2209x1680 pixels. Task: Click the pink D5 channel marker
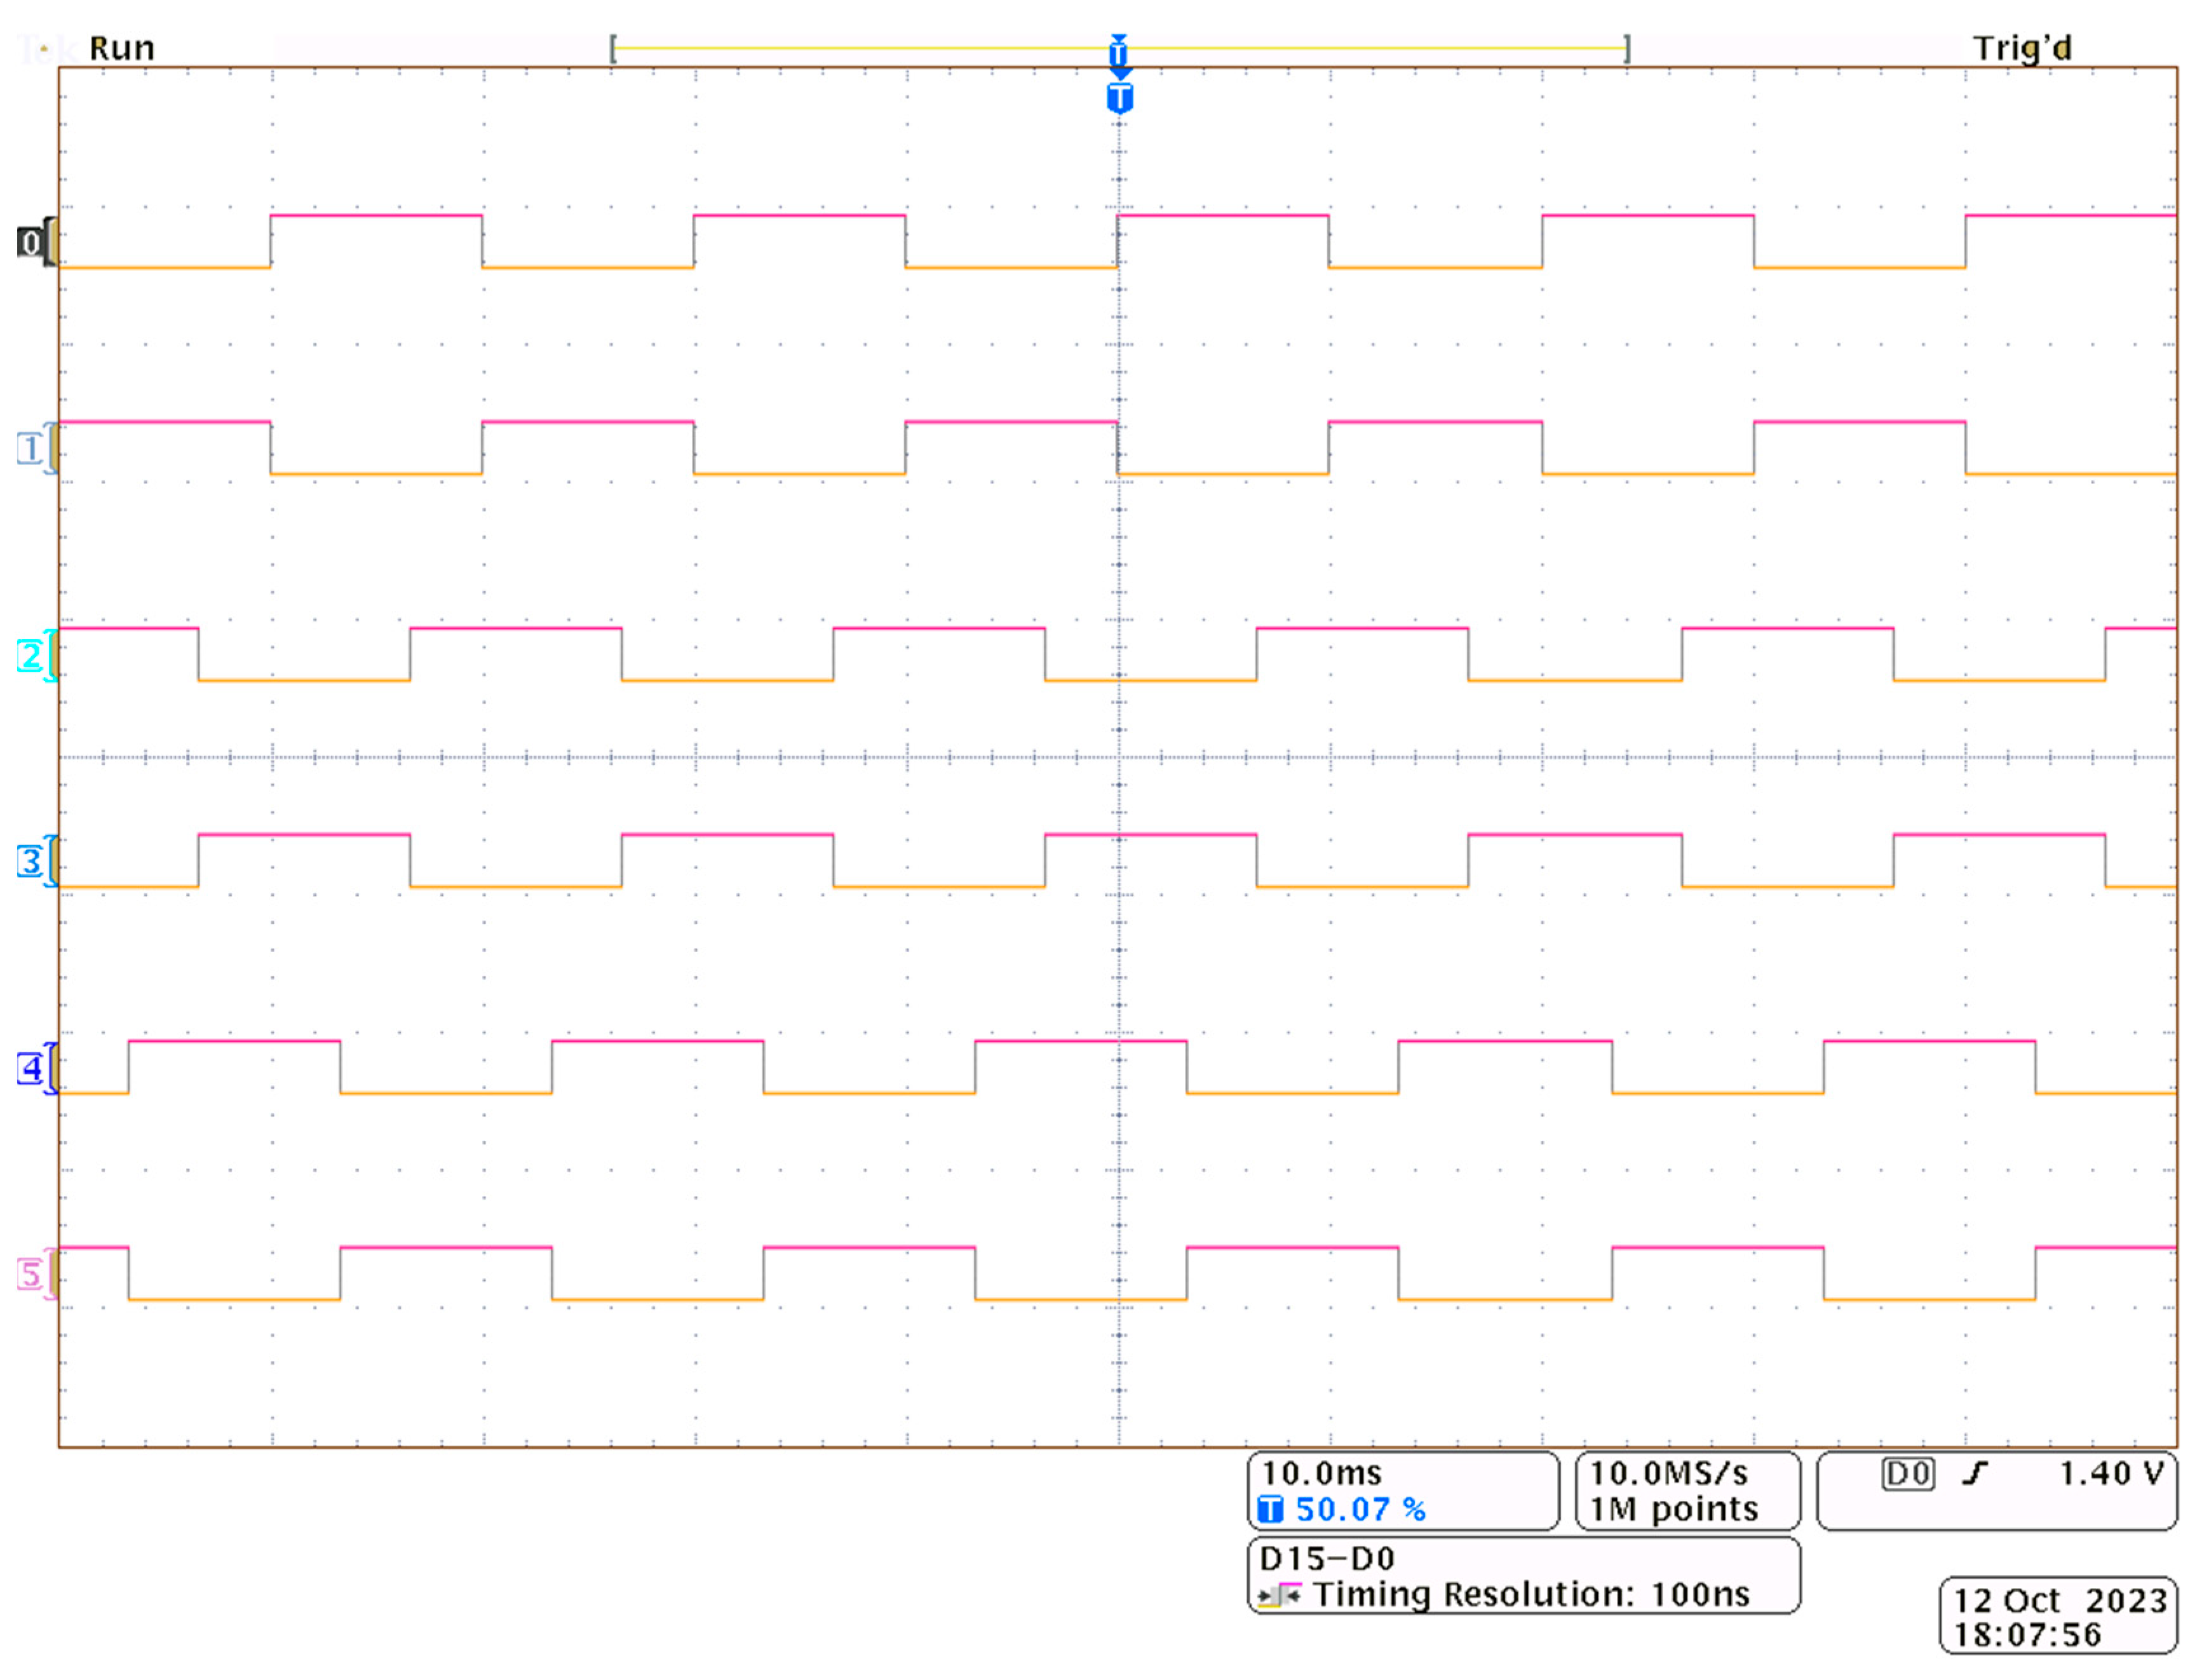[x=30, y=1274]
